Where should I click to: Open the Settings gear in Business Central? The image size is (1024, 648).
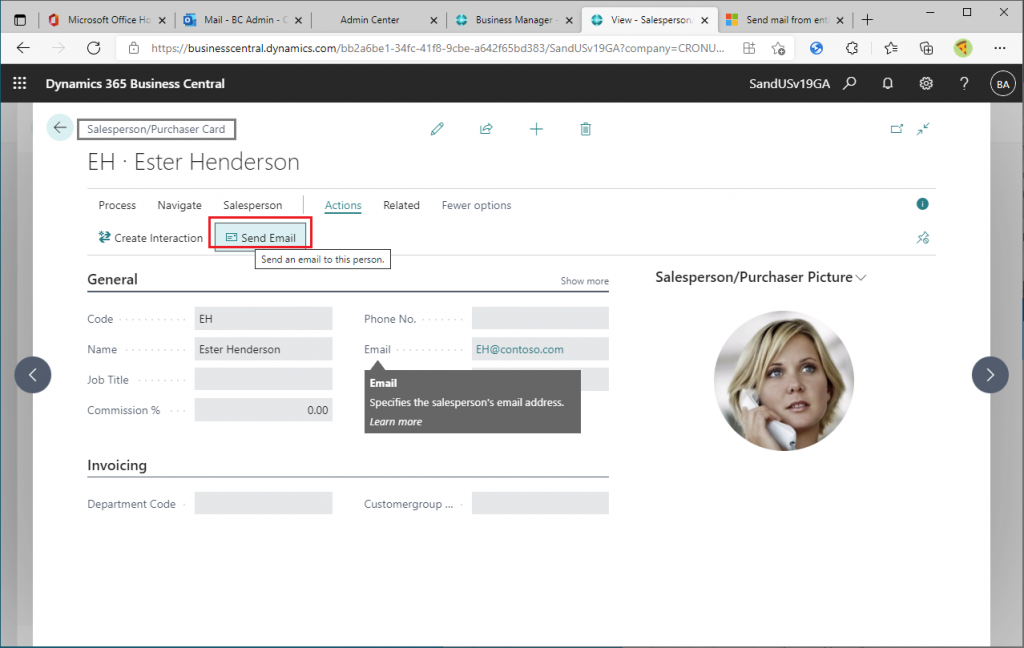[926, 83]
